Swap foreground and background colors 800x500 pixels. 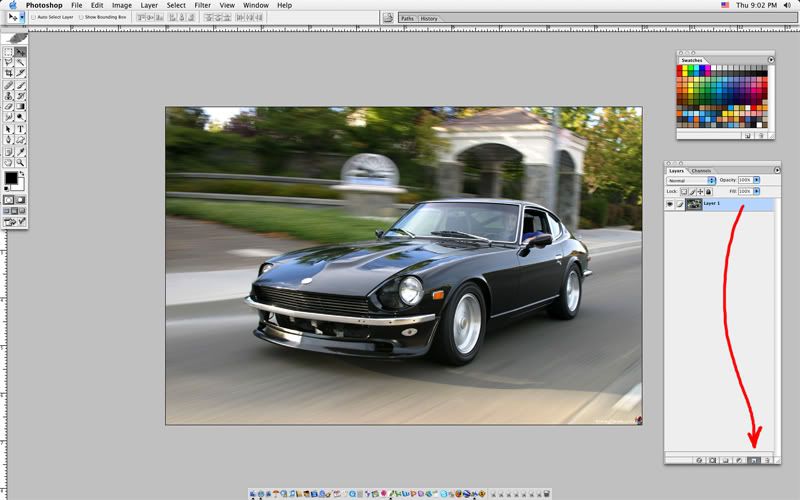pos(22,174)
